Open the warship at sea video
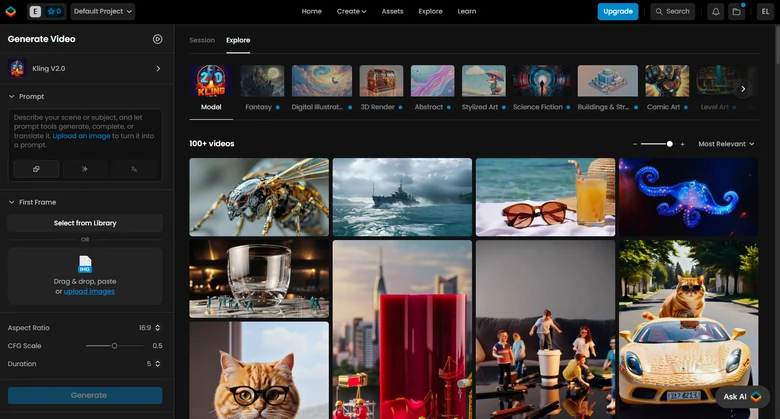The image size is (780, 419). point(402,197)
